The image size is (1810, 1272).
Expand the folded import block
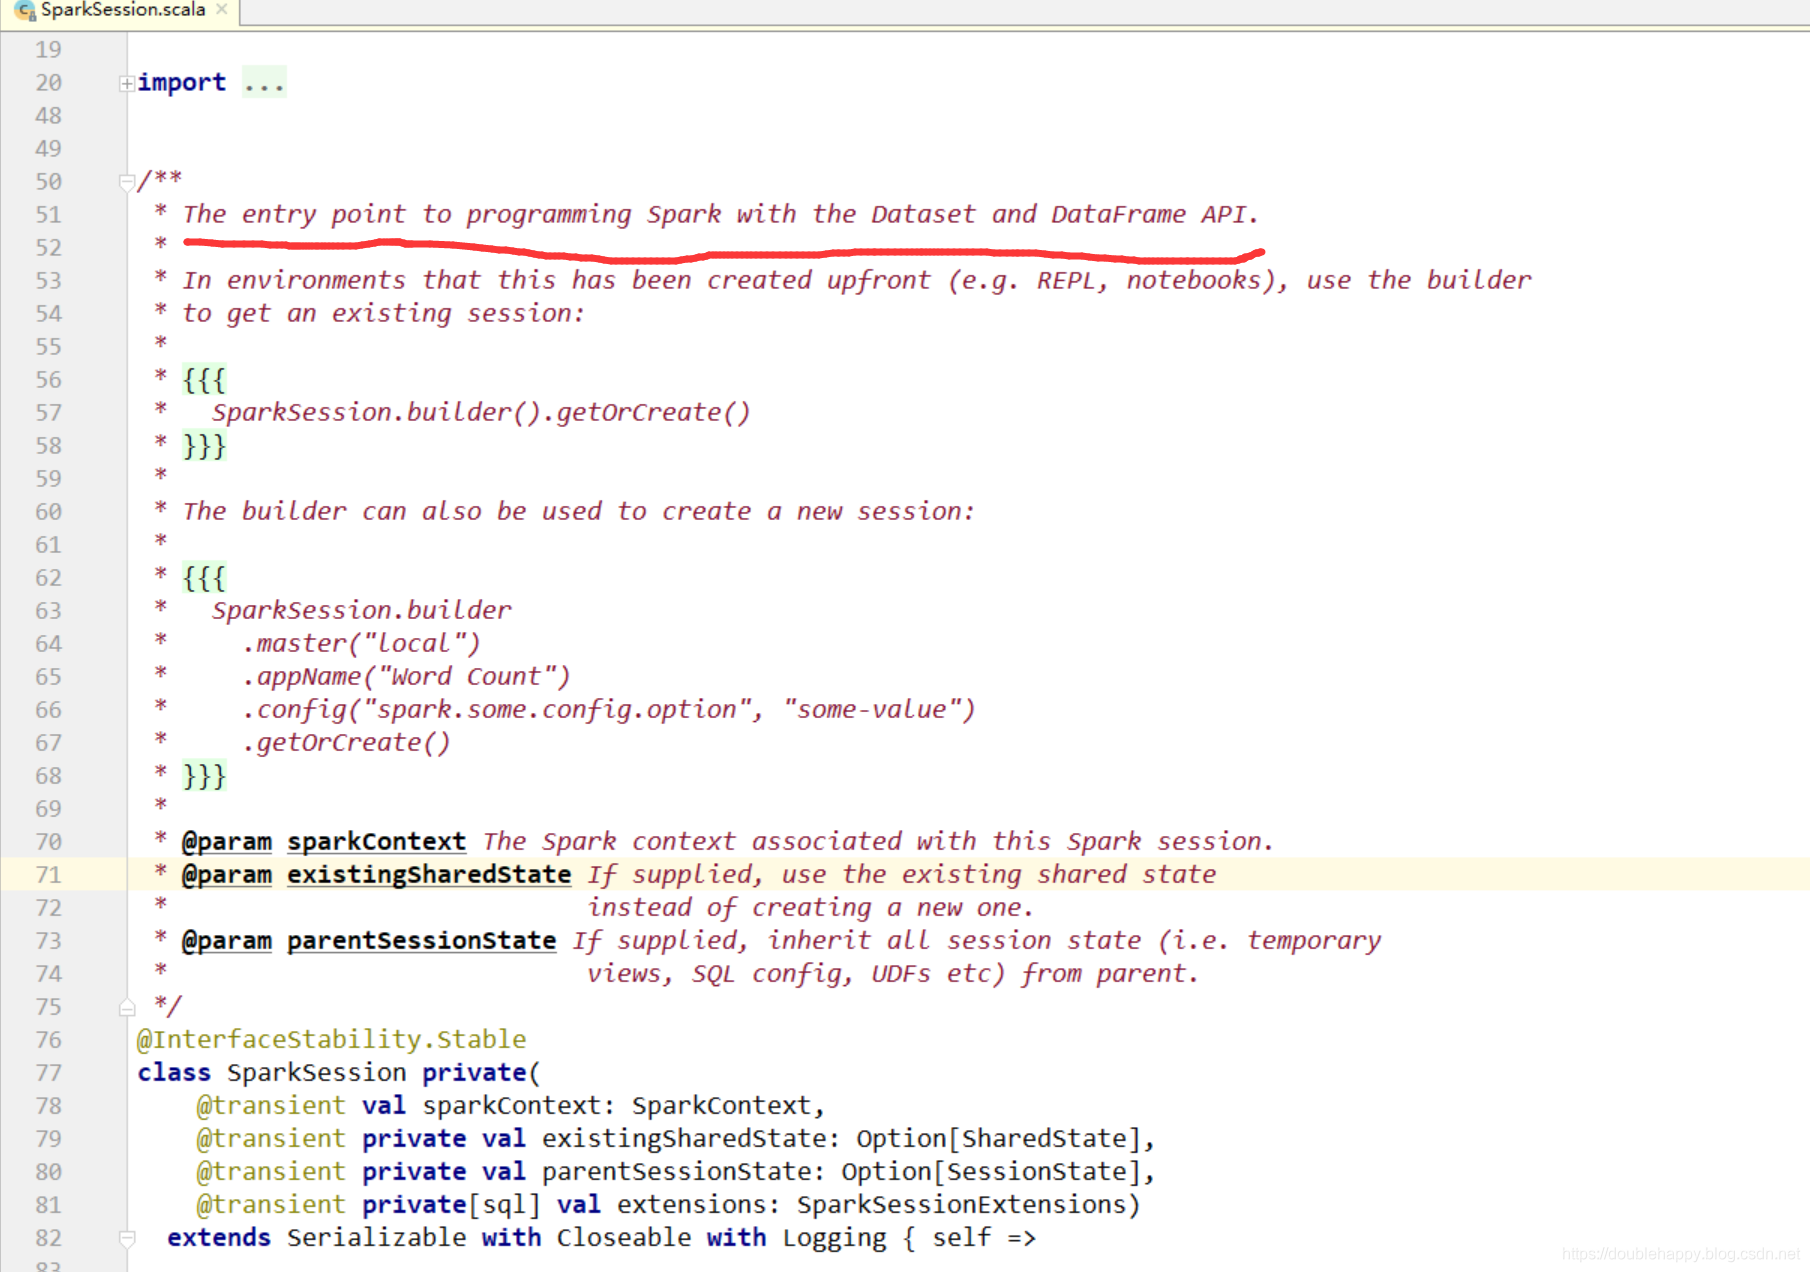click(127, 84)
